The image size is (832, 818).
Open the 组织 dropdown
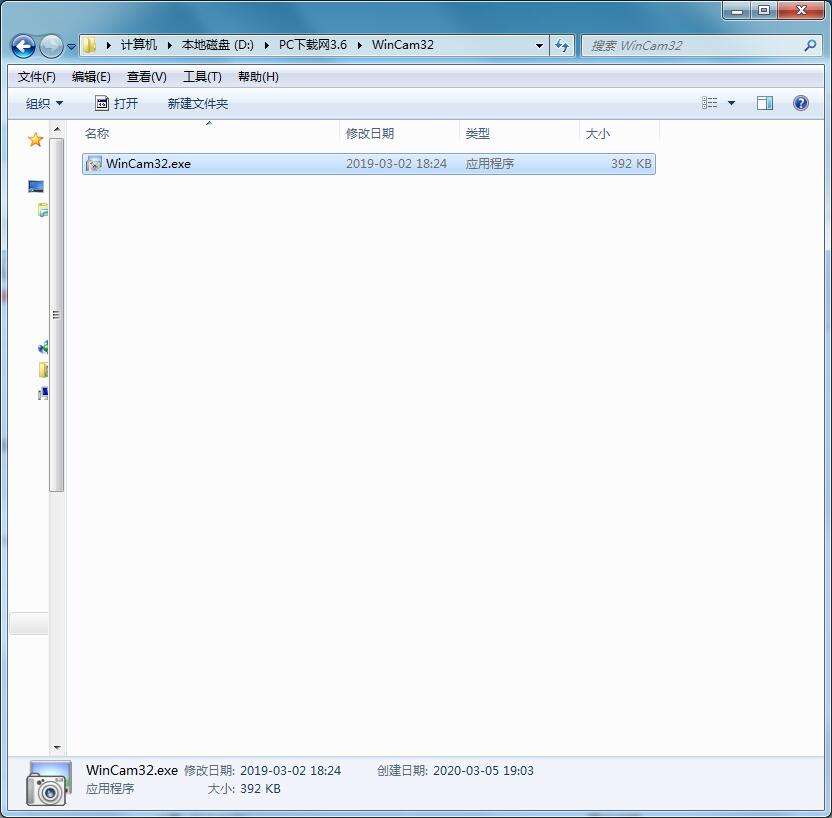(45, 103)
